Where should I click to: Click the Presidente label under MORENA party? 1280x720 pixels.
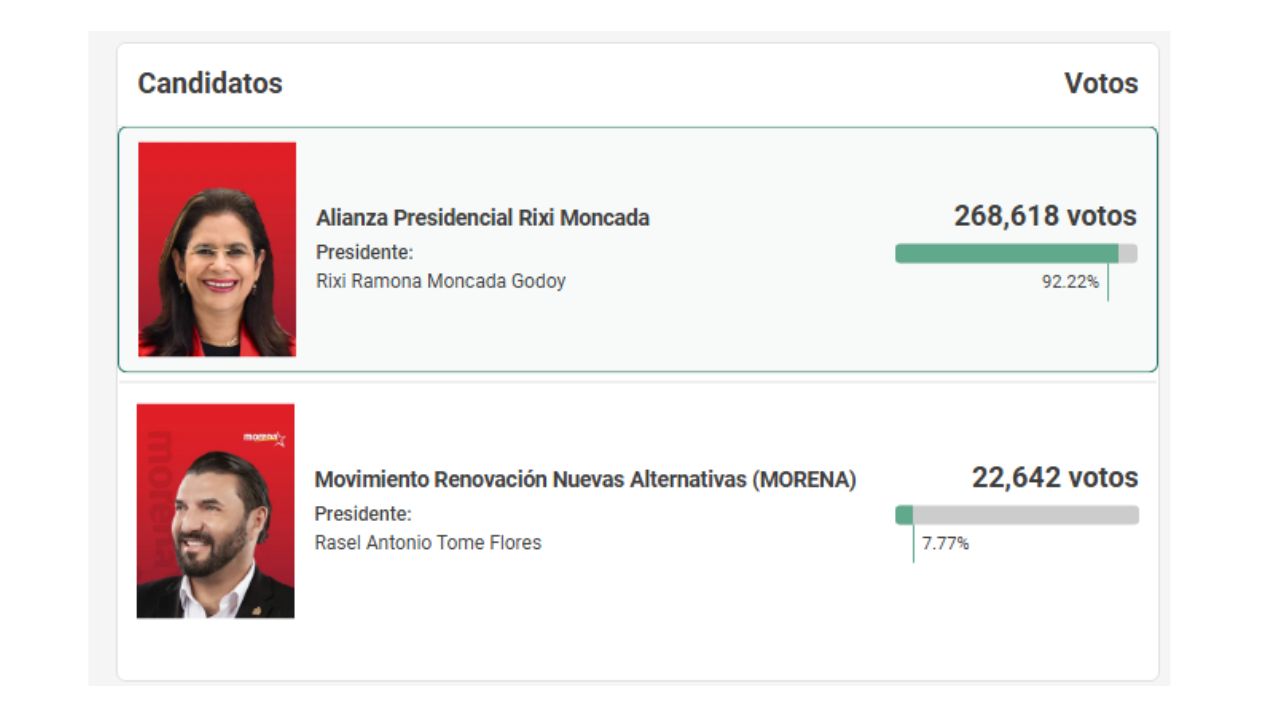click(x=363, y=514)
